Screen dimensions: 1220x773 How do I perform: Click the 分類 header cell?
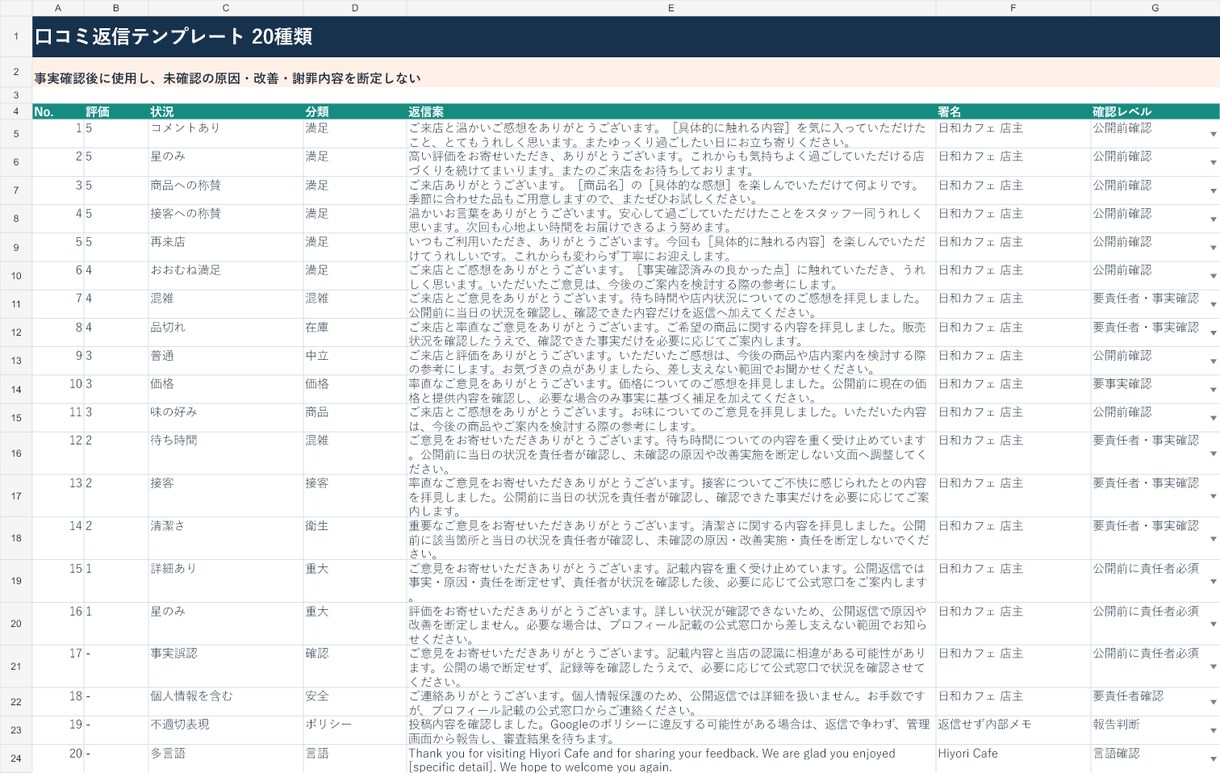point(355,112)
